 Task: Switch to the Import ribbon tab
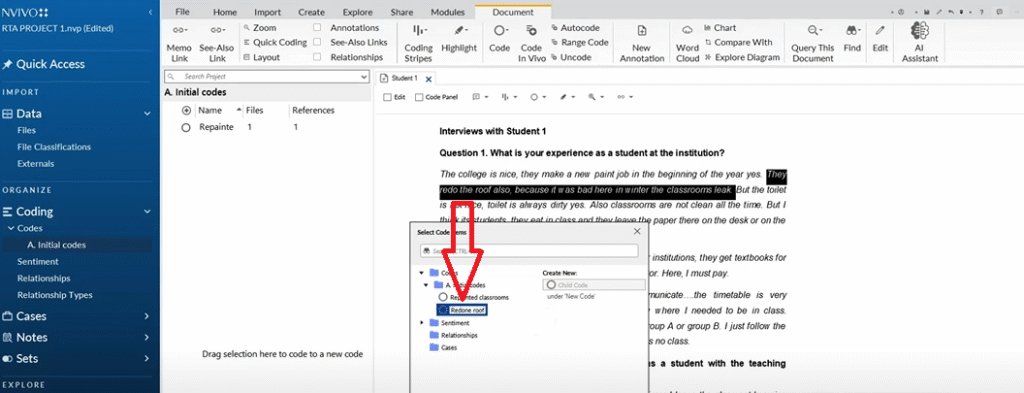tap(268, 12)
